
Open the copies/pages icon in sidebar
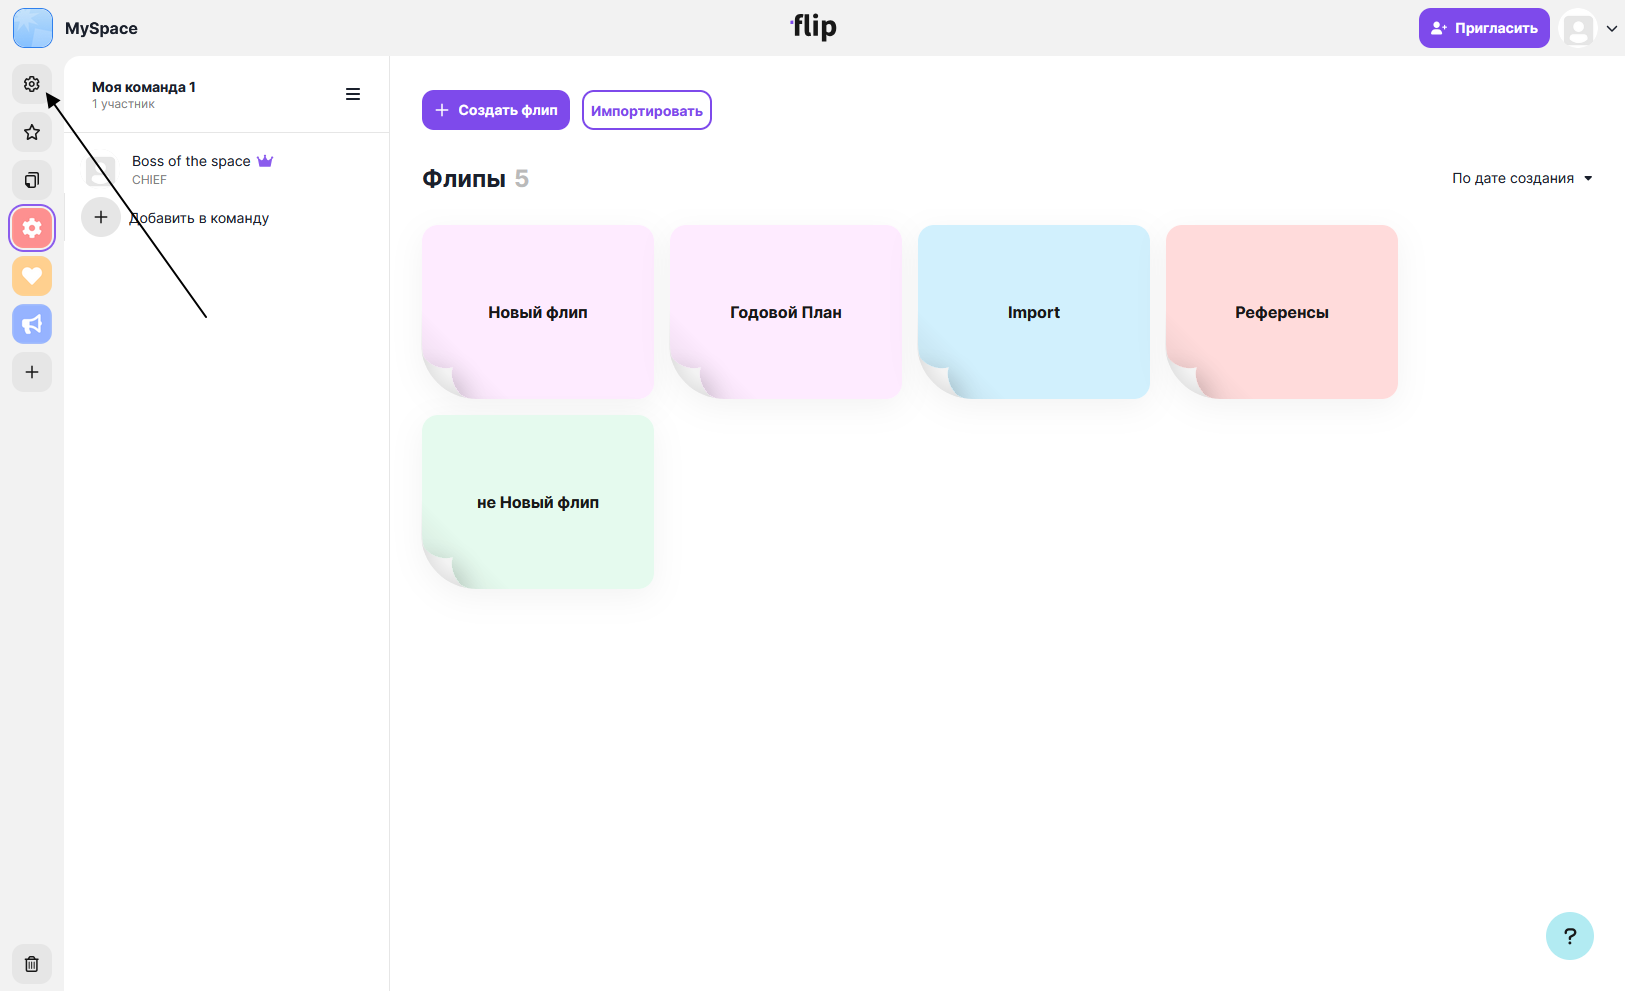[x=32, y=180]
